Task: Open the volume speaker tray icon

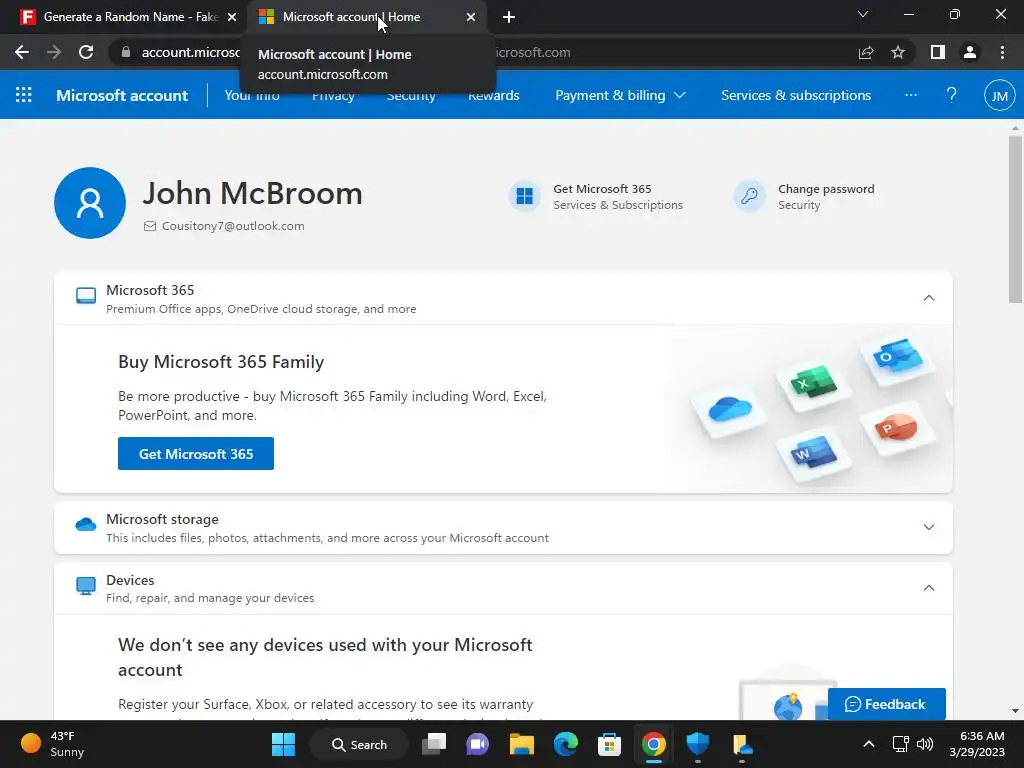Action: (925, 744)
